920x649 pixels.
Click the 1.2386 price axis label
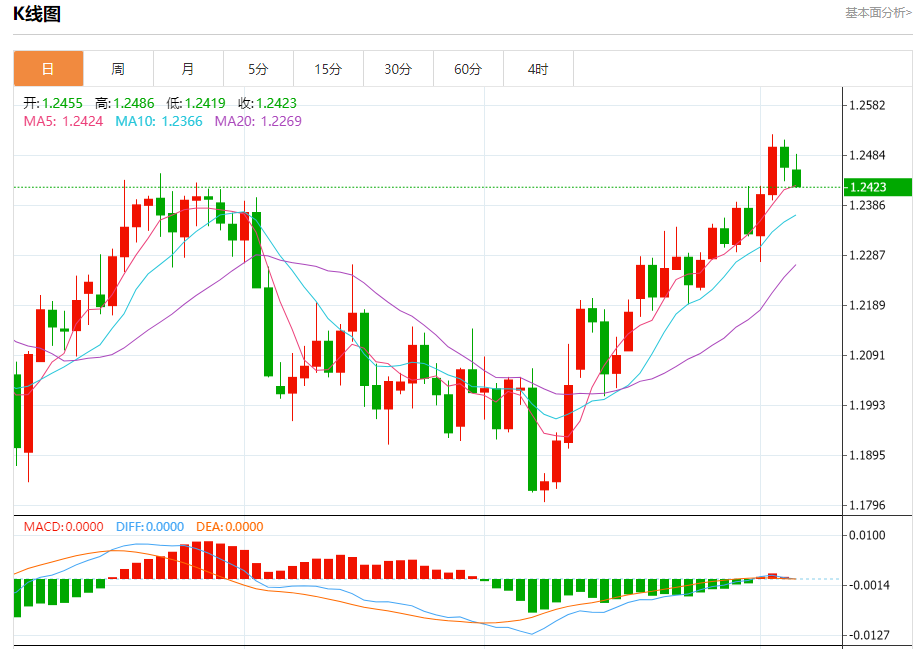click(x=867, y=205)
